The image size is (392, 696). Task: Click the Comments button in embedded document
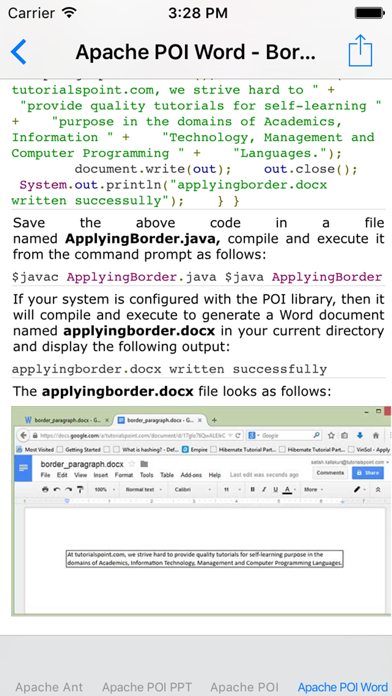(x=330, y=473)
